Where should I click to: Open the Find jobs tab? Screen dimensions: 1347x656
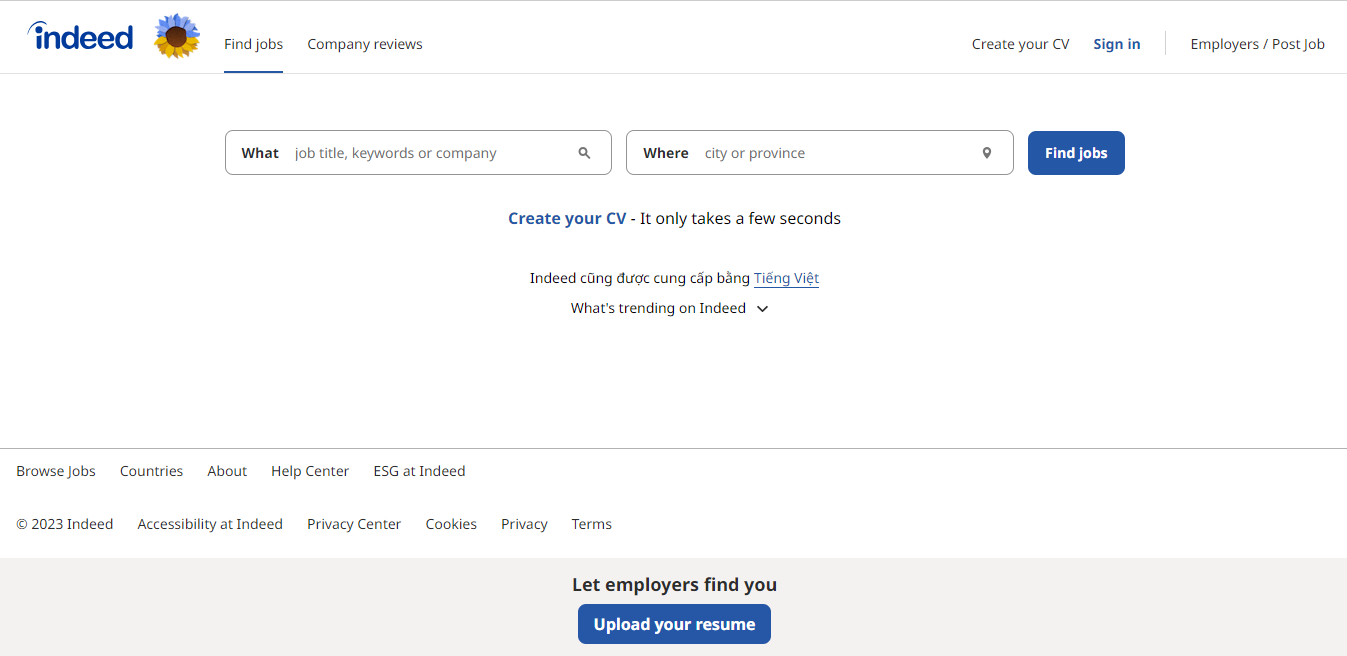[x=253, y=44]
